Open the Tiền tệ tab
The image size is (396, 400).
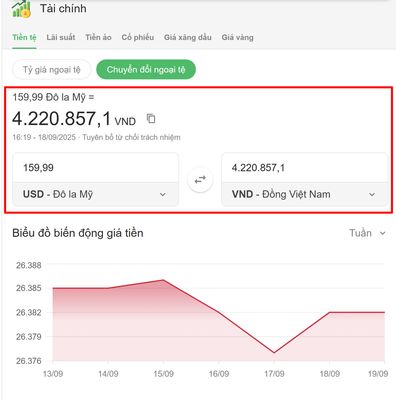[x=24, y=37]
